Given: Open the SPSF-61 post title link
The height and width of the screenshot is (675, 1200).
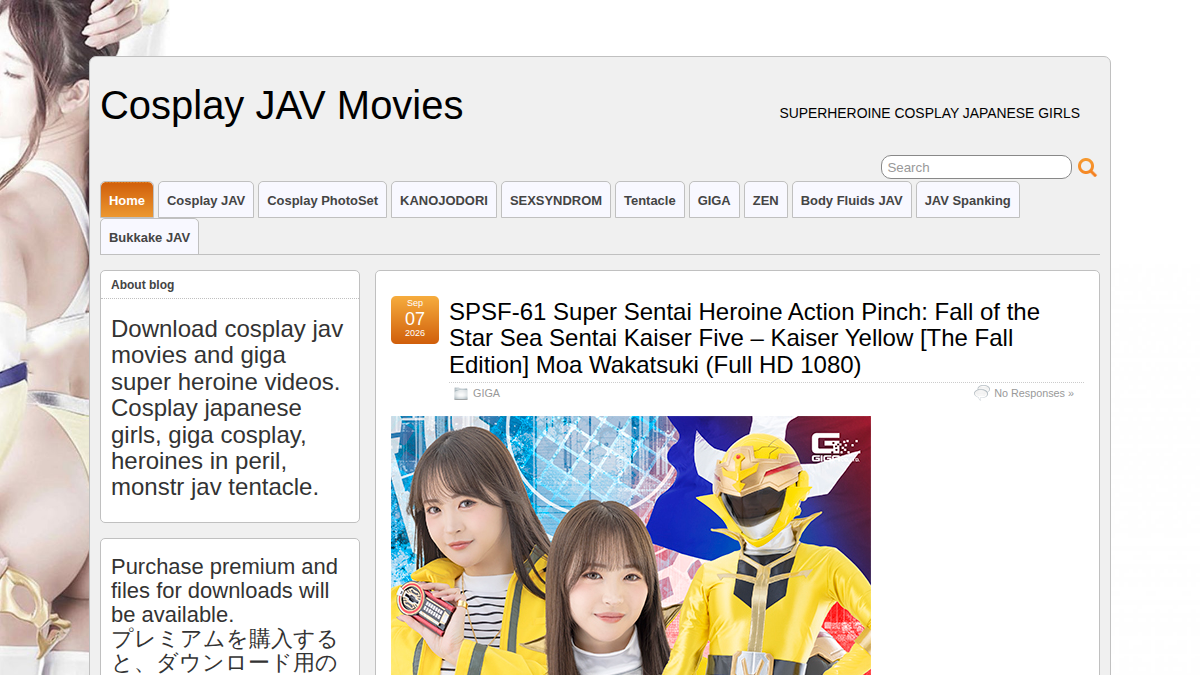Looking at the screenshot, I should (x=745, y=338).
